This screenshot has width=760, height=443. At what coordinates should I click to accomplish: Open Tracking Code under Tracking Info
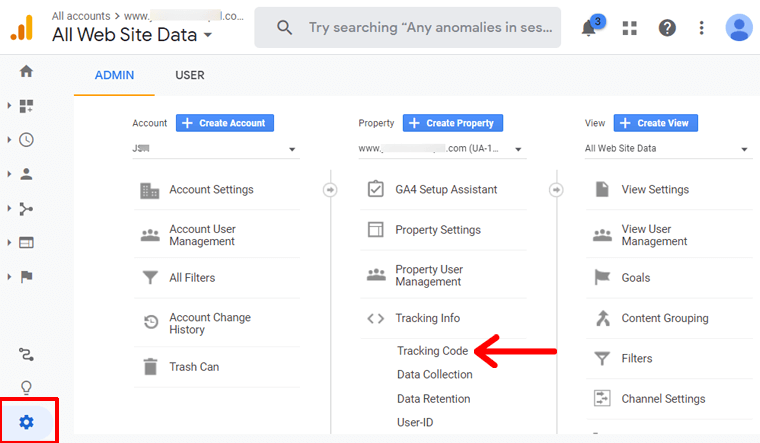(x=432, y=350)
